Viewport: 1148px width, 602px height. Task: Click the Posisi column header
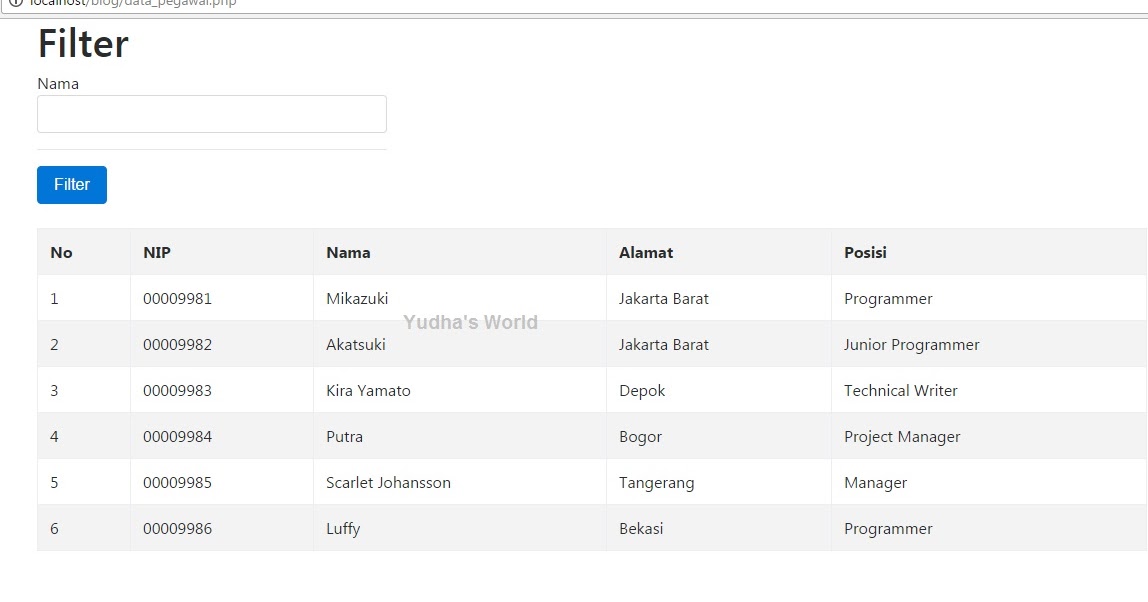[x=865, y=252]
